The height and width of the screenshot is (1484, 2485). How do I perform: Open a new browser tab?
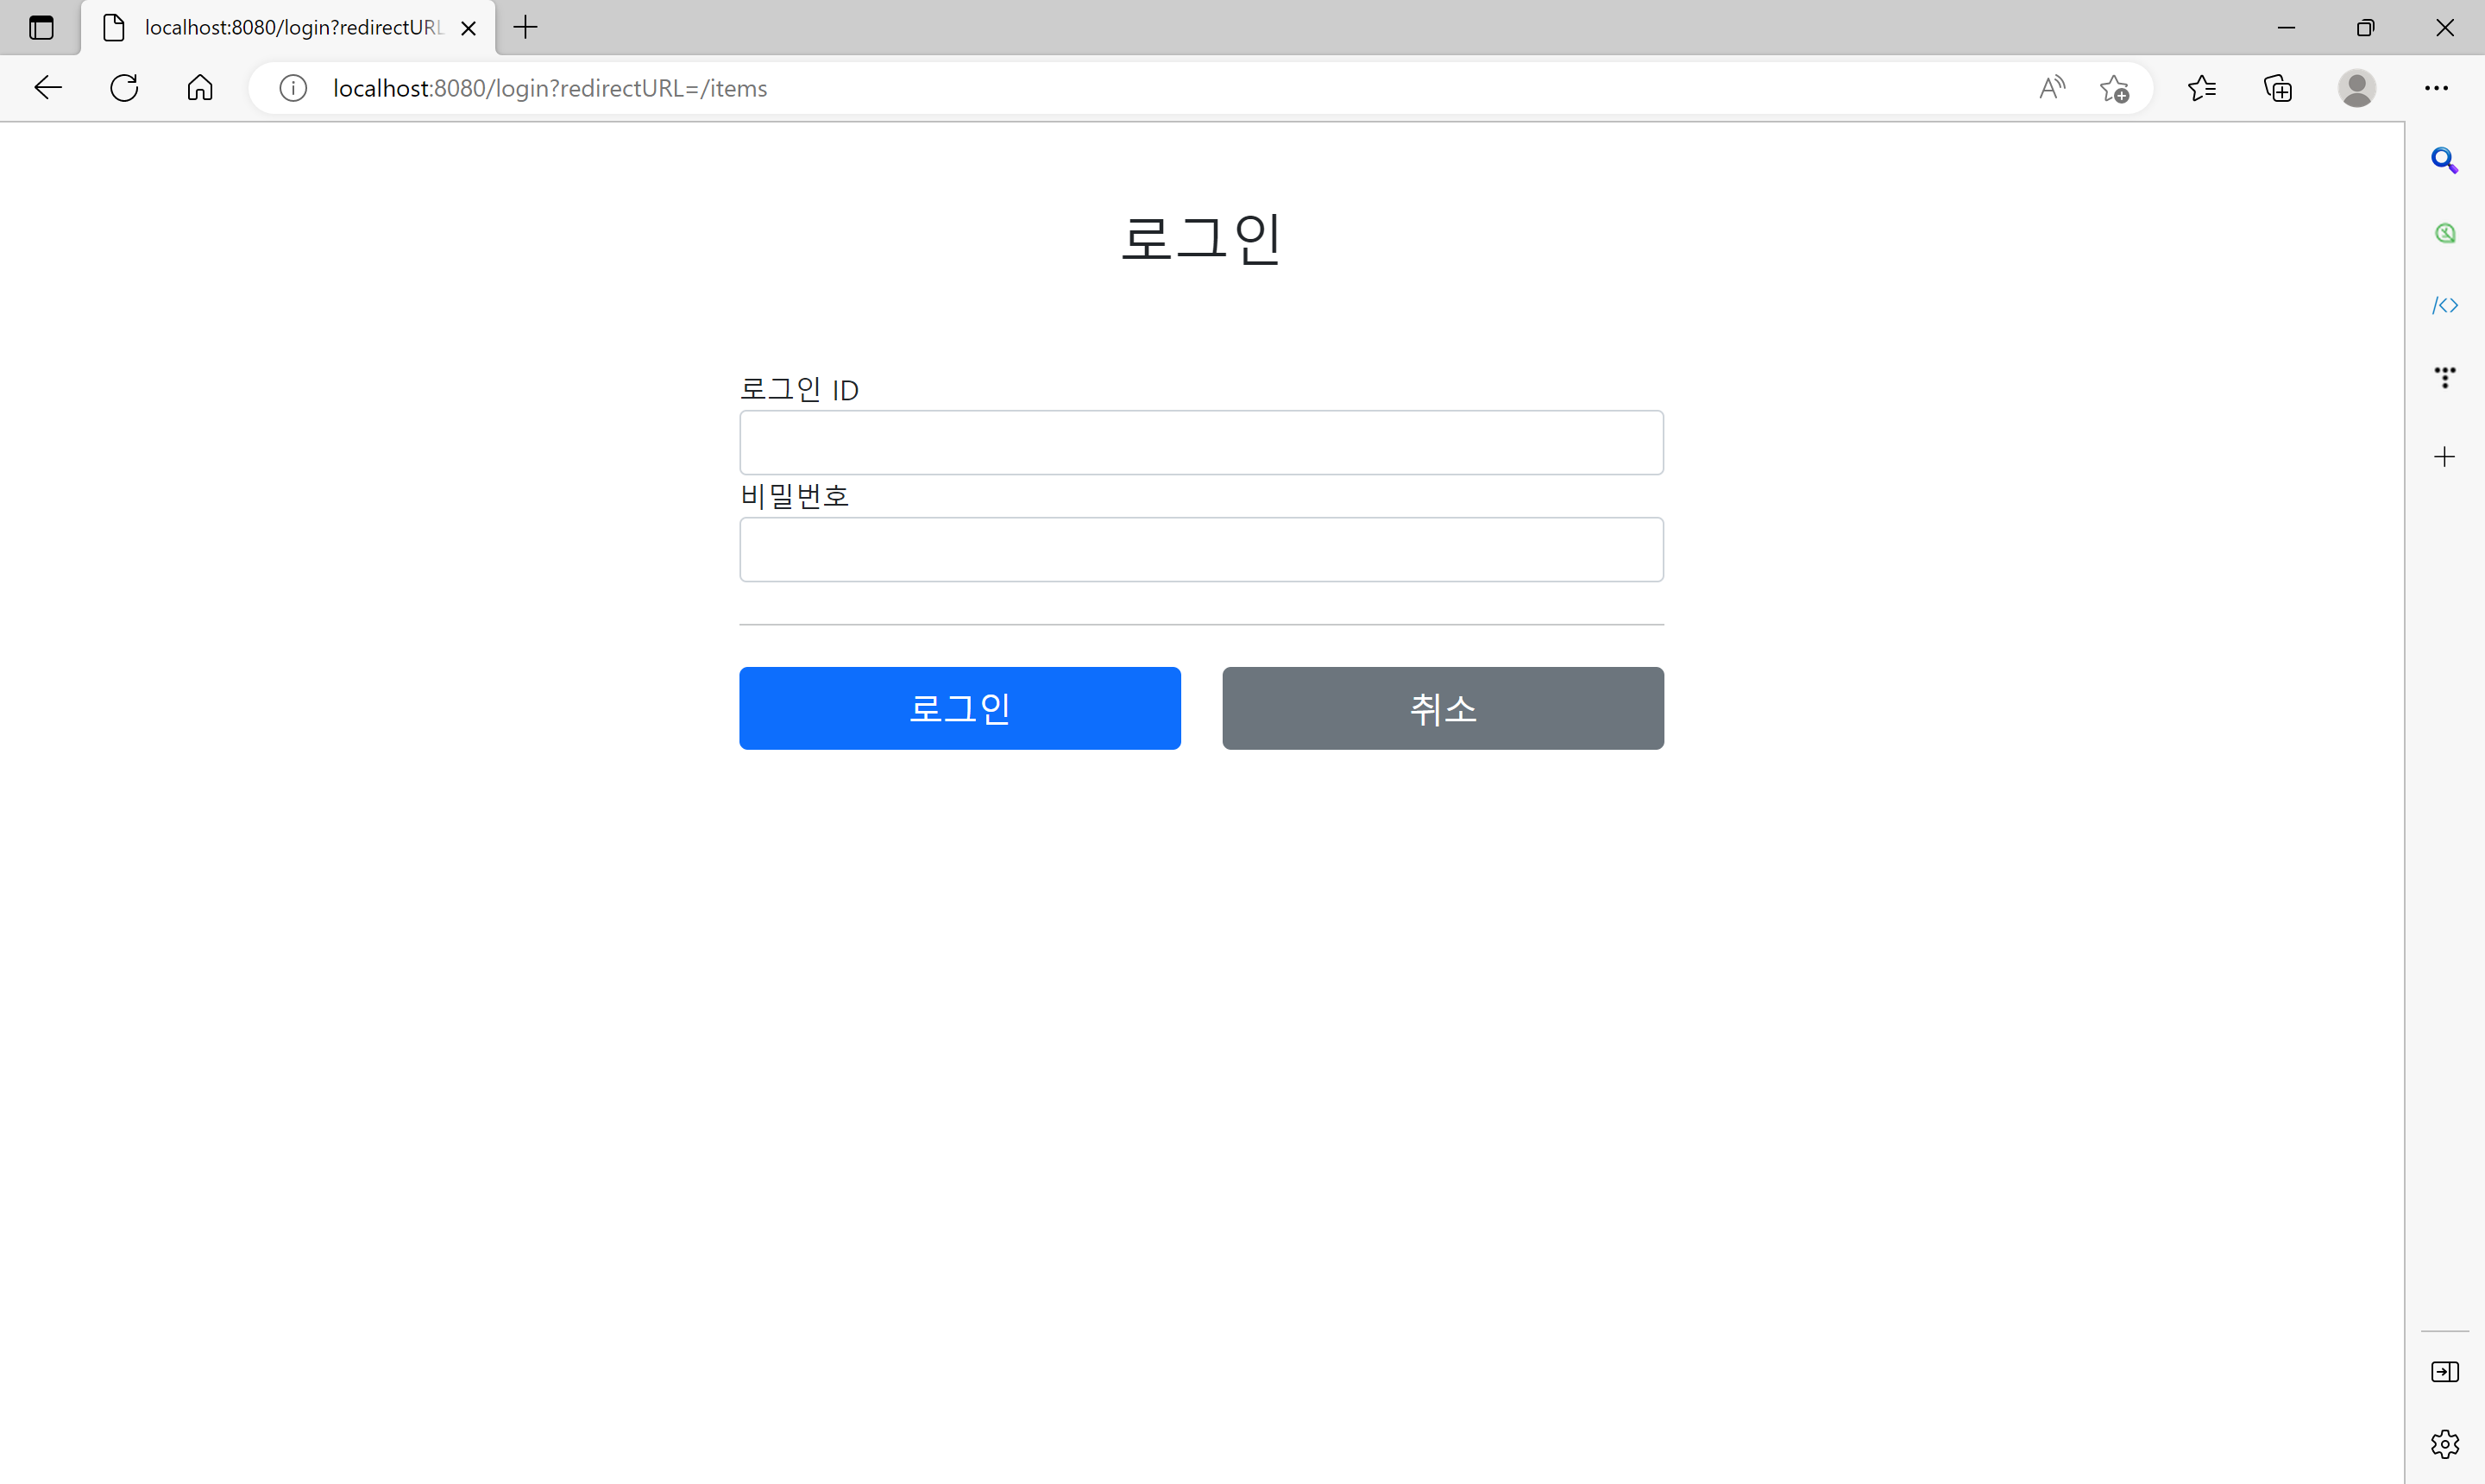point(525,27)
